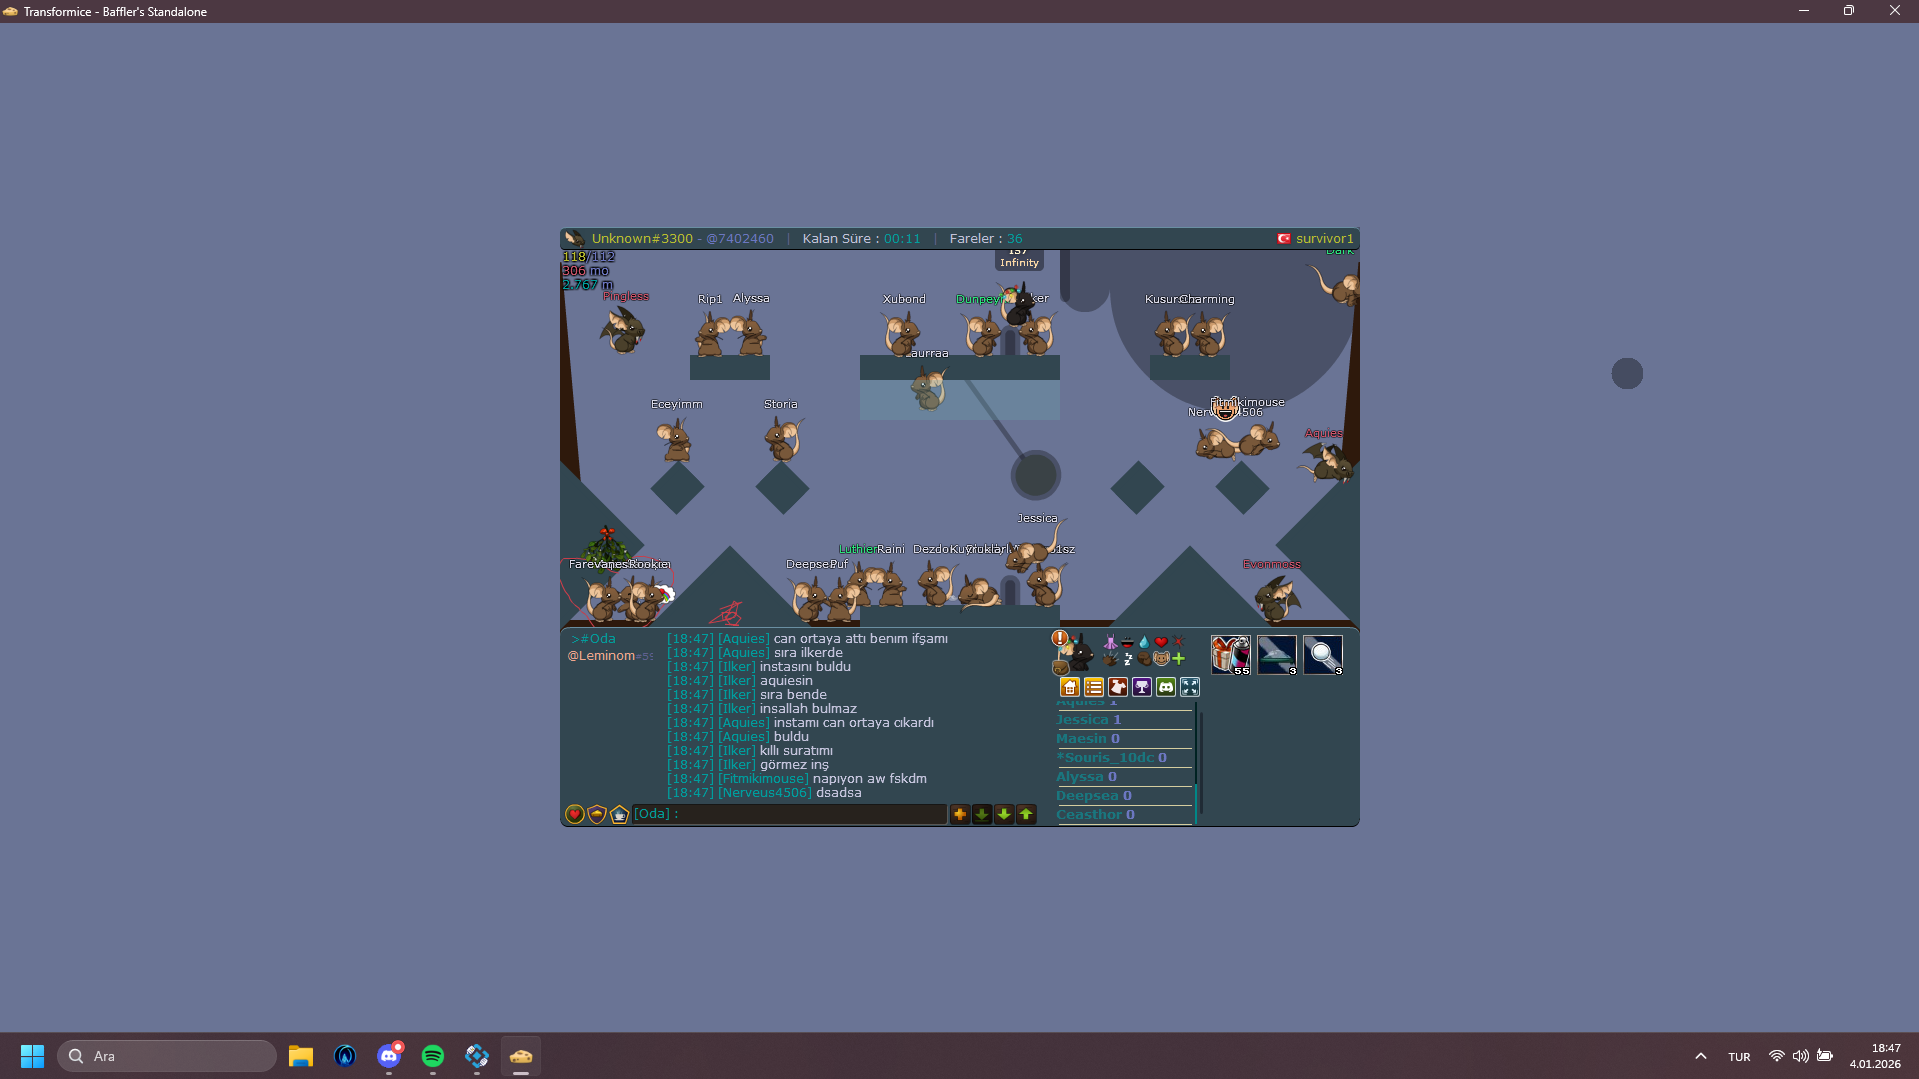The width and height of the screenshot is (1919, 1079).
Task: Switch to the #Oda chat tab
Action: 594,639
